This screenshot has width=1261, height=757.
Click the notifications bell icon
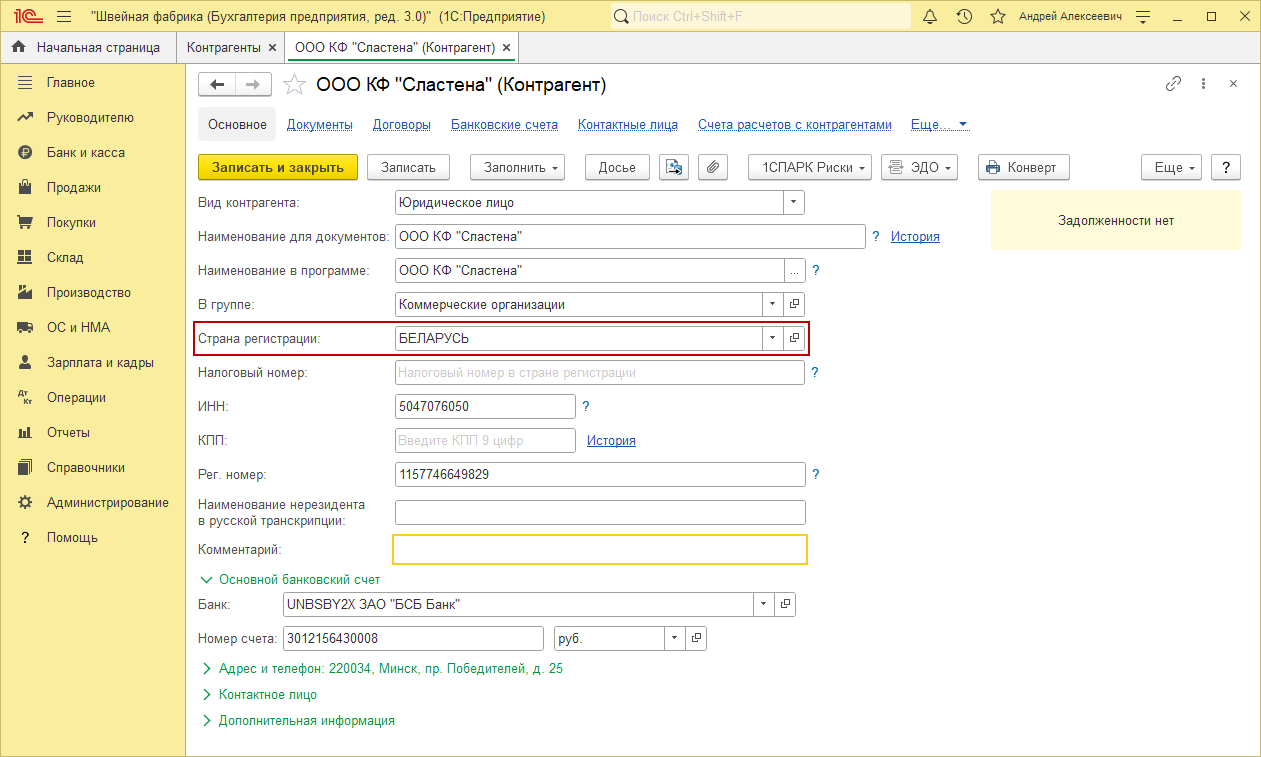[930, 17]
